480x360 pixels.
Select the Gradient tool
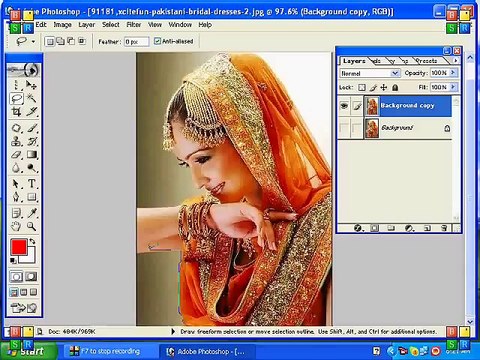[x=32, y=155]
